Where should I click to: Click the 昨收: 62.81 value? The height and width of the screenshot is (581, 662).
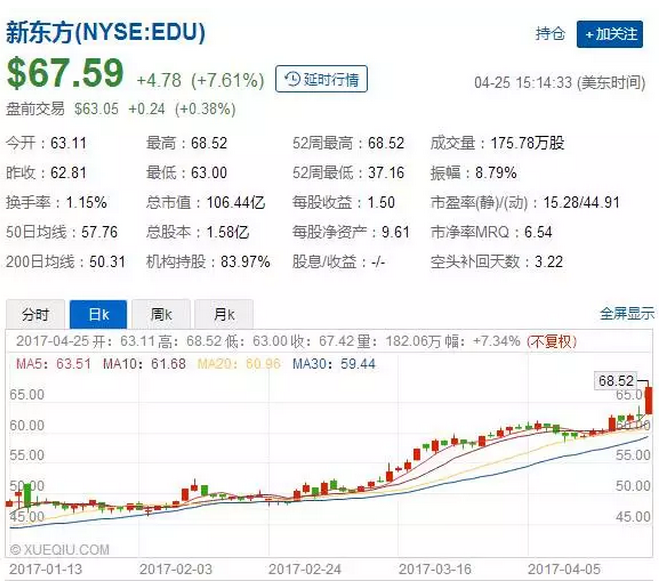68,173
